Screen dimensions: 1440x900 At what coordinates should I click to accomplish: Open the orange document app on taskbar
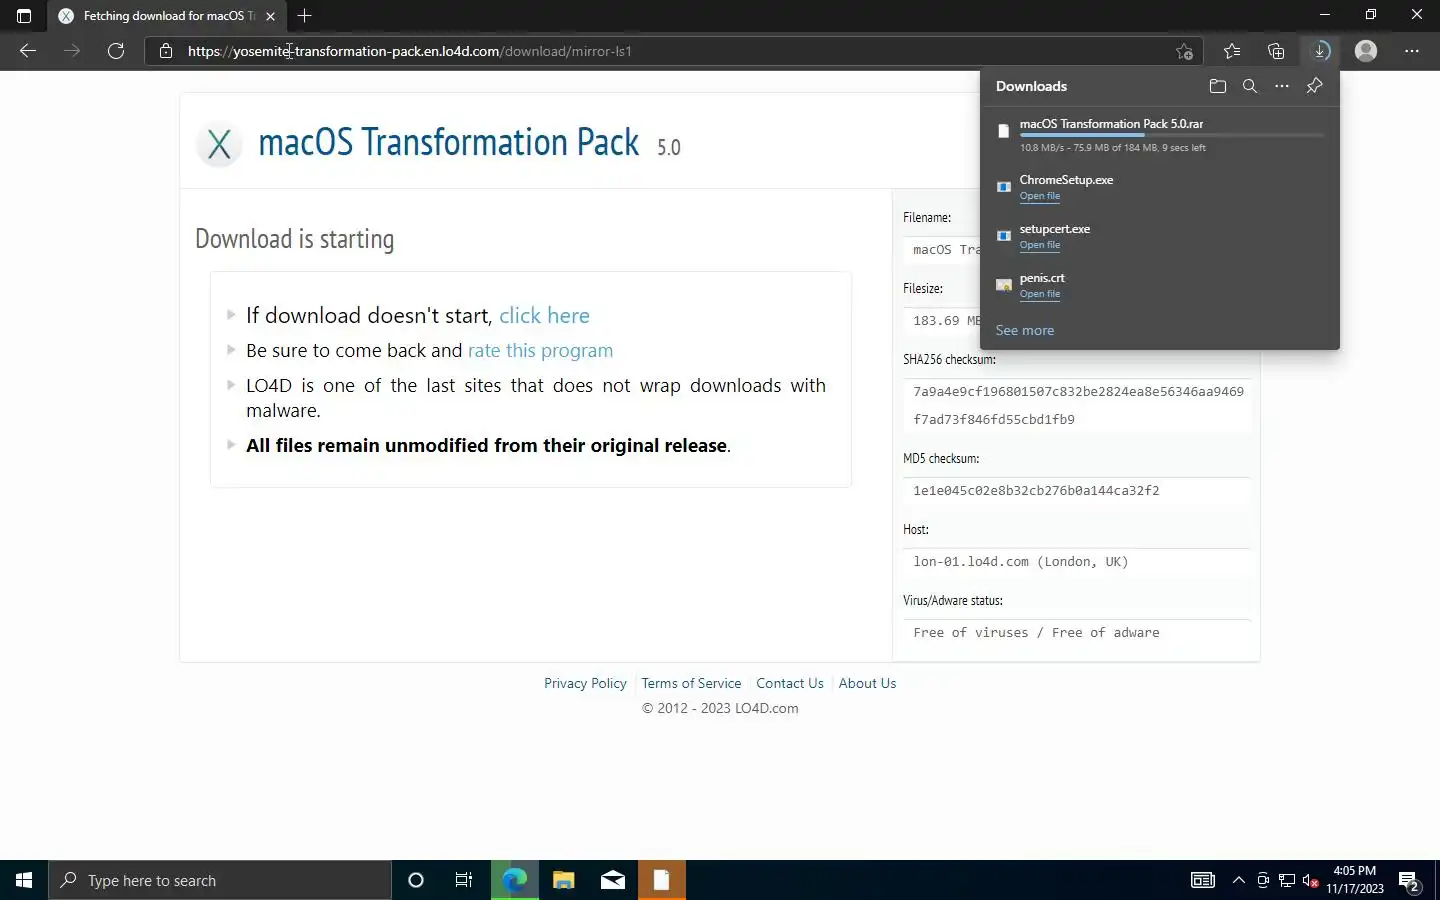(661, 880)
